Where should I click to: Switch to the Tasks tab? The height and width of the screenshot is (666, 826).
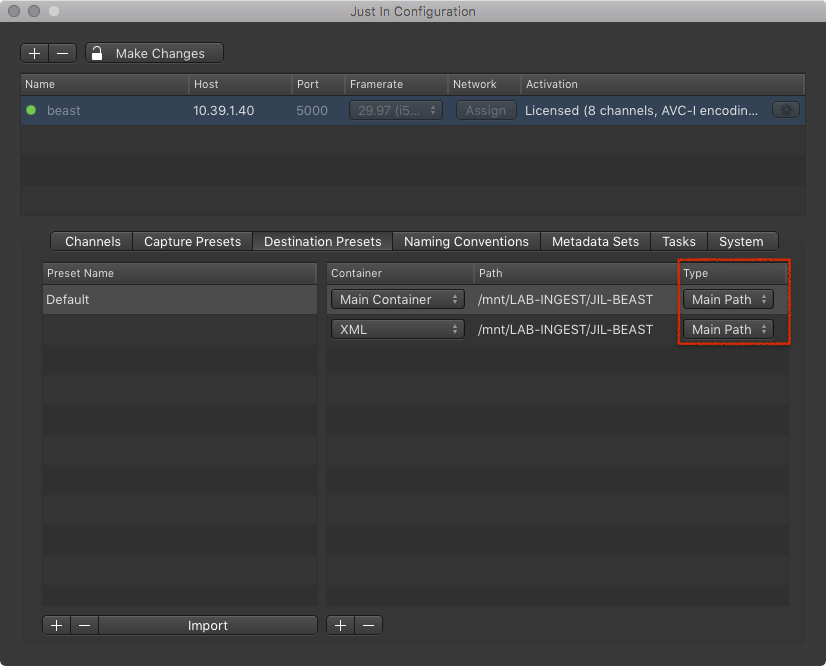pos(678,241)
